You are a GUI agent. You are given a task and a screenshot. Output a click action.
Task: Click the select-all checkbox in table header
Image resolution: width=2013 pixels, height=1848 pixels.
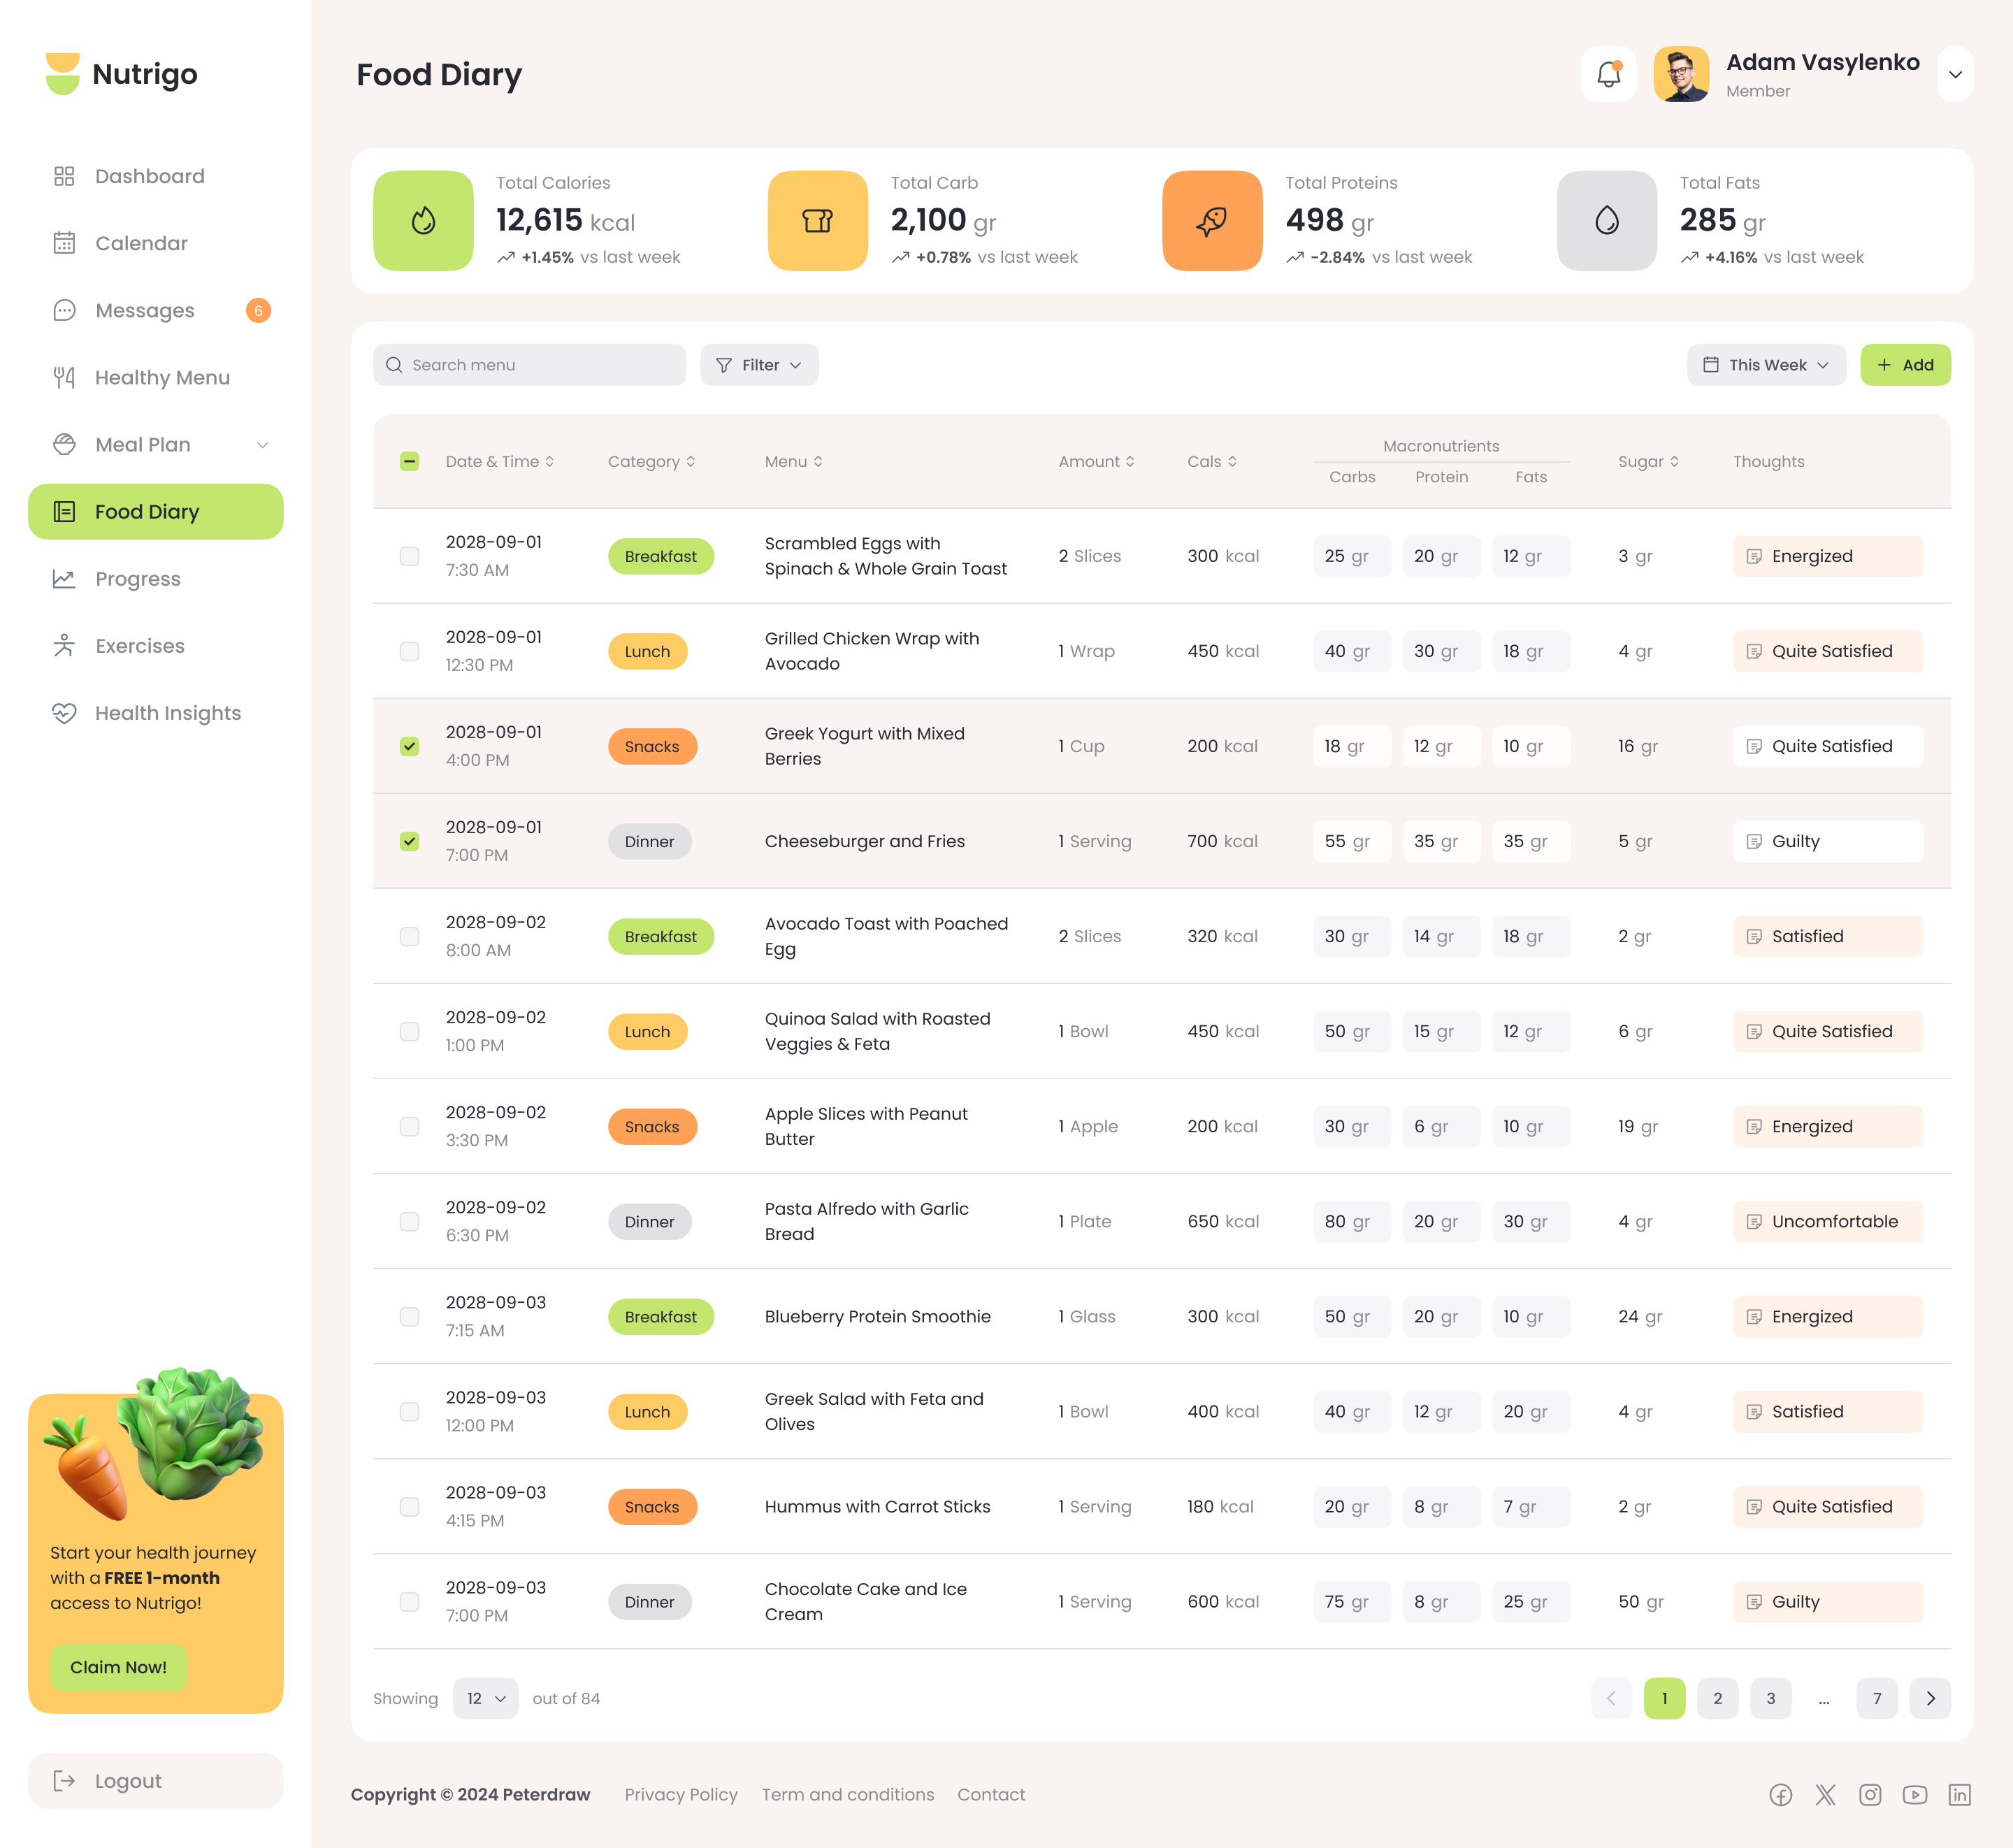[x=409, y=461]
